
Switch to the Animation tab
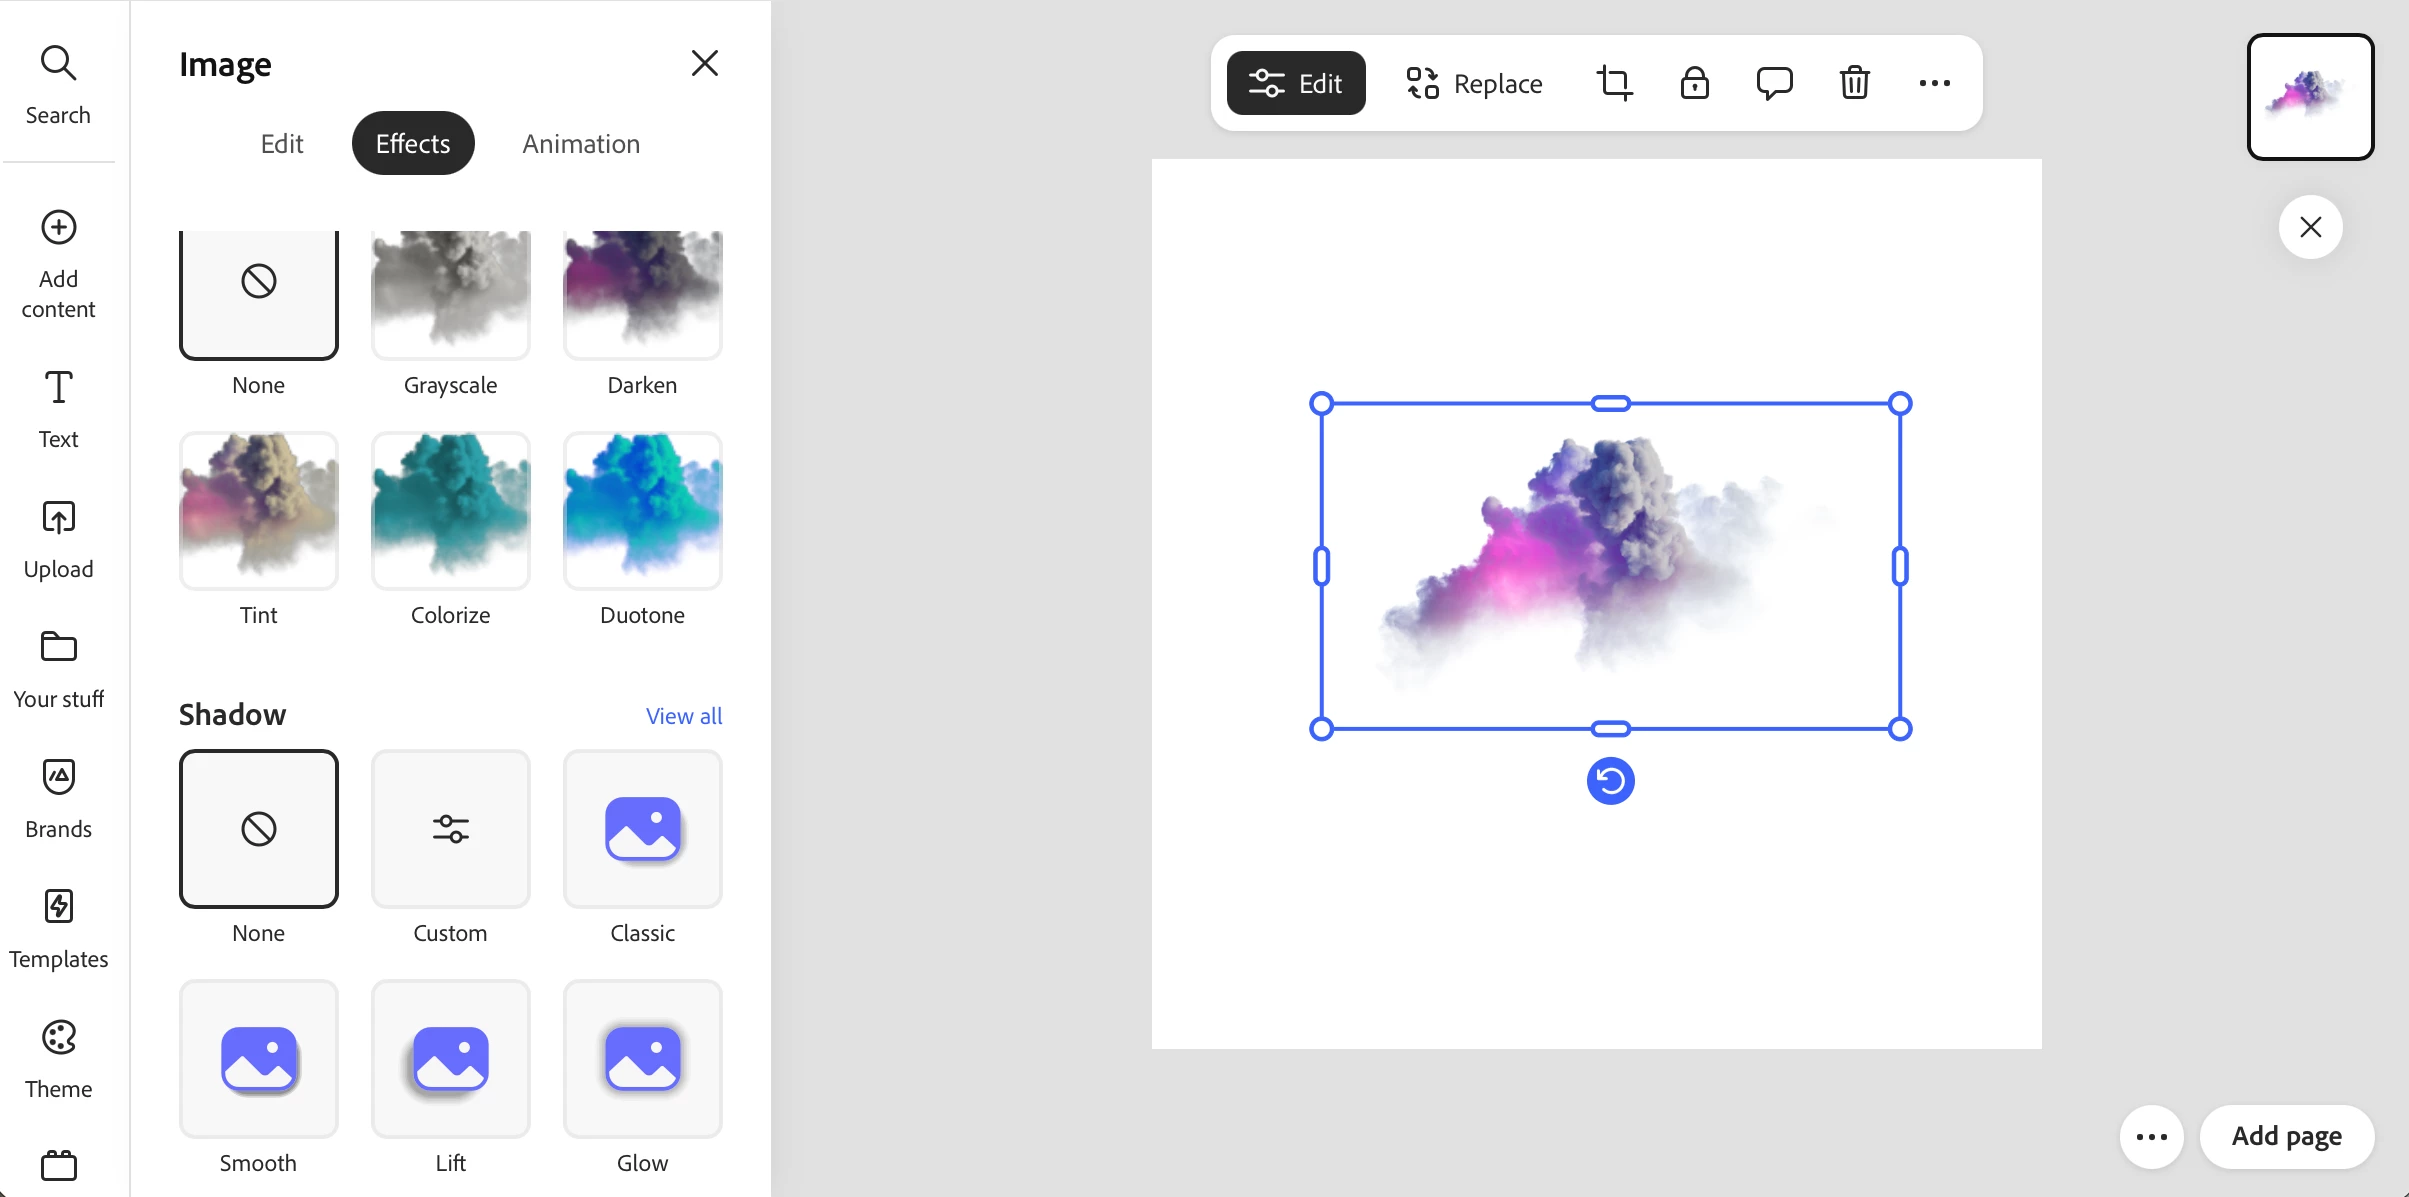(x=581, y=144)
